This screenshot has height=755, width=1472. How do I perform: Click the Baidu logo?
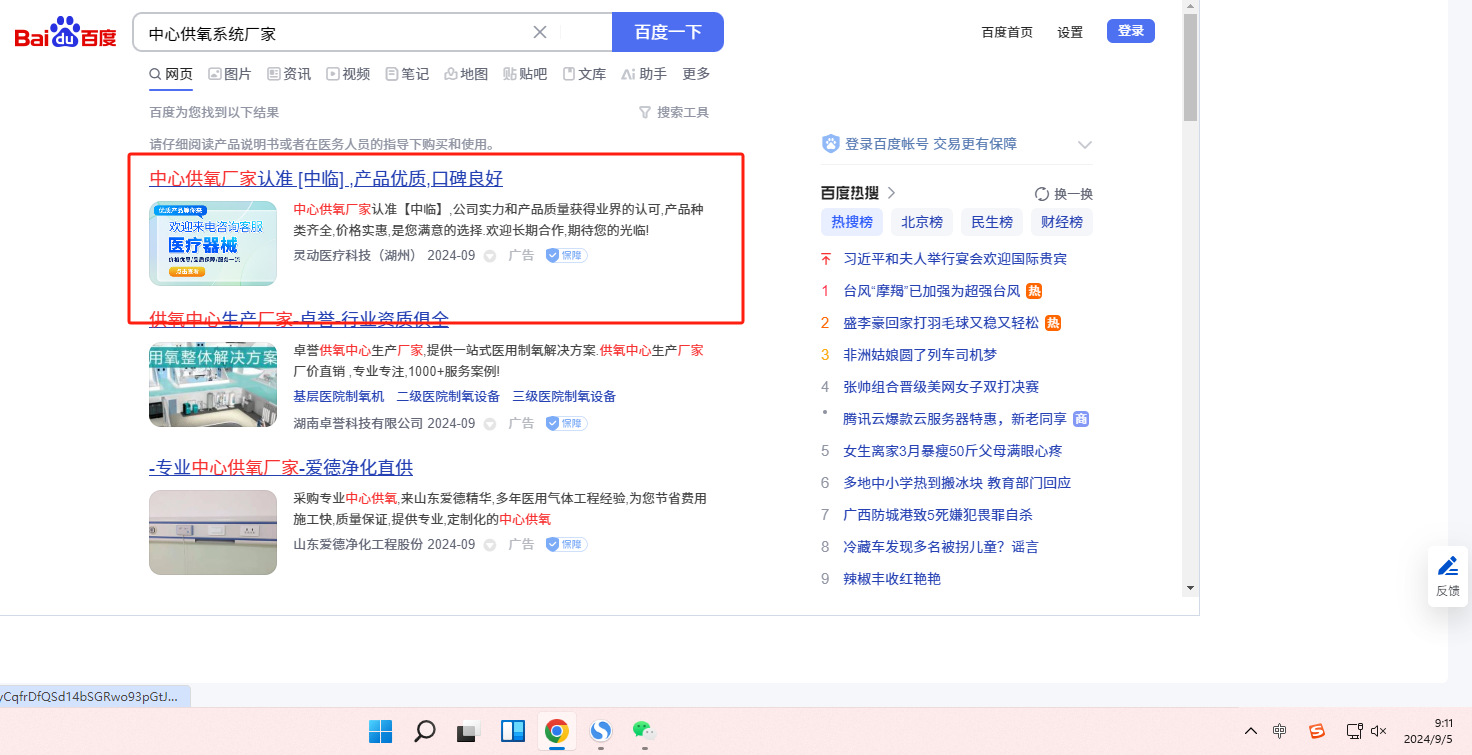pos(65,33)
